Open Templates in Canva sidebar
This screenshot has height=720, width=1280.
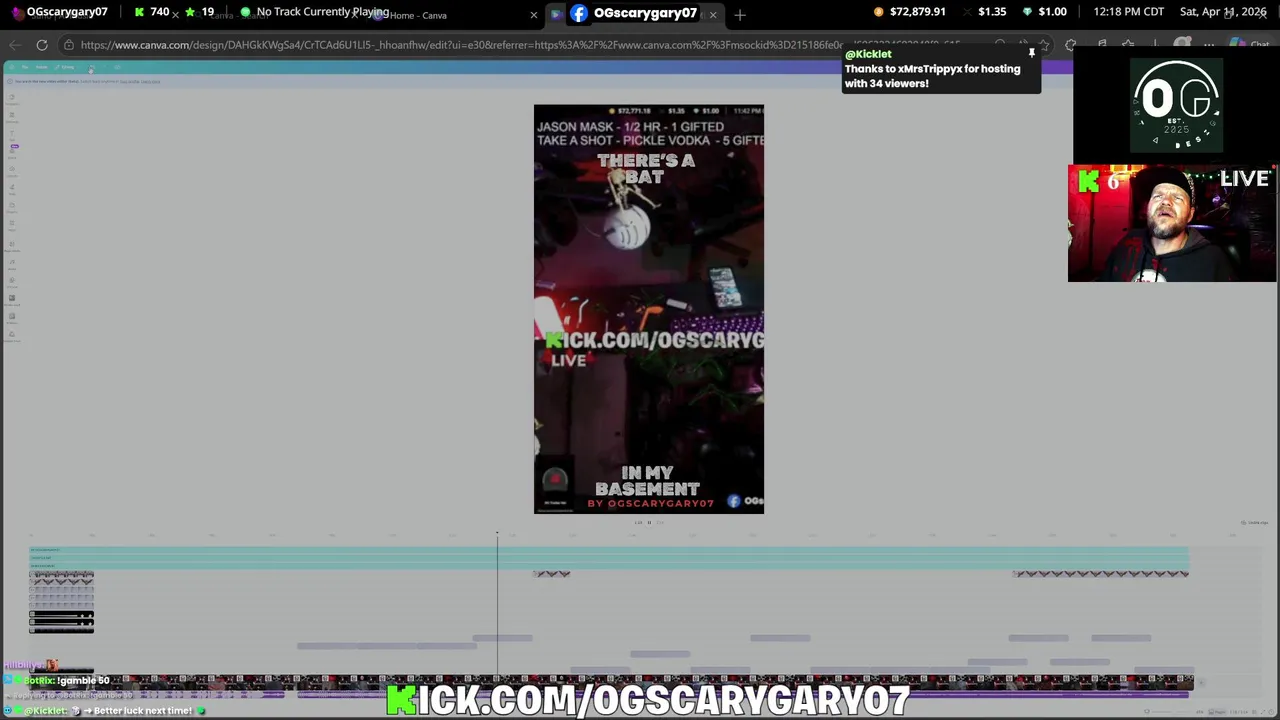(12, 98)
